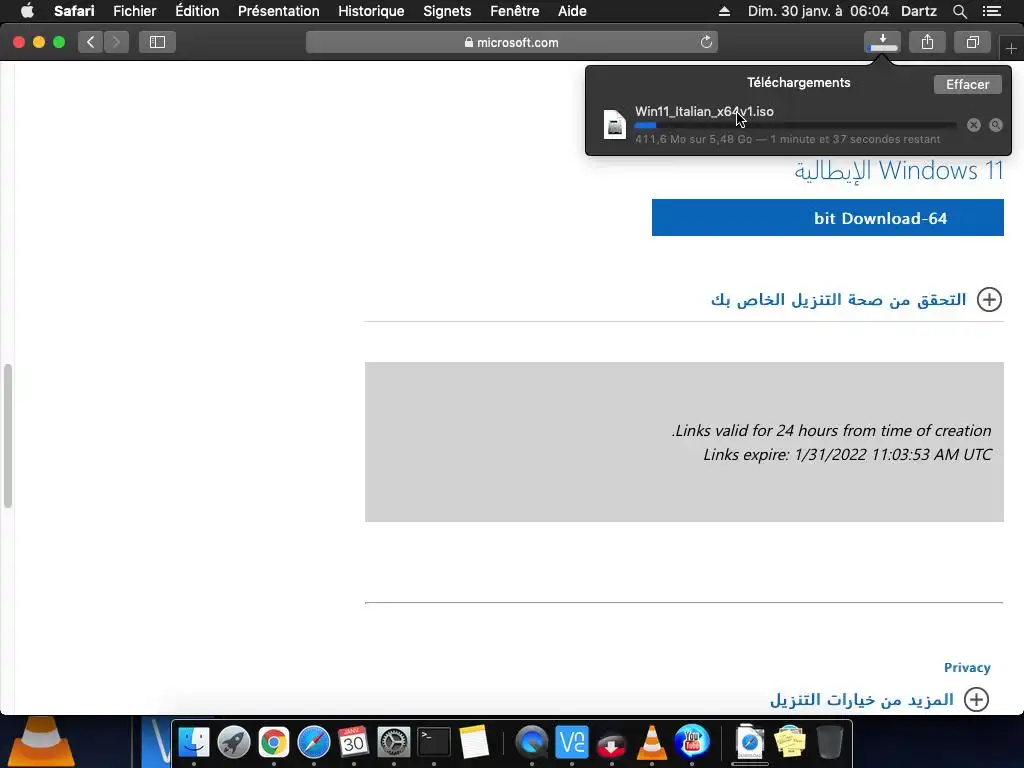1024x768 pixels.
Task: Click the 'Links expire' date text
Action: [x=847, y=455]
